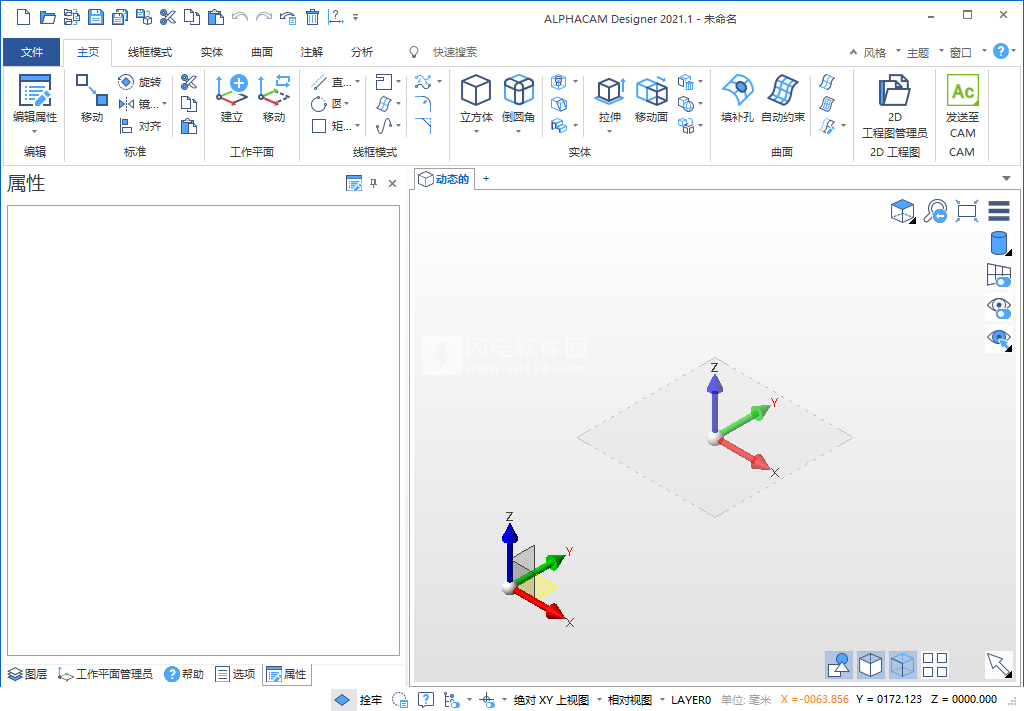
Task: Click the 发送至 CAM button
Action: tap(963, 106)
